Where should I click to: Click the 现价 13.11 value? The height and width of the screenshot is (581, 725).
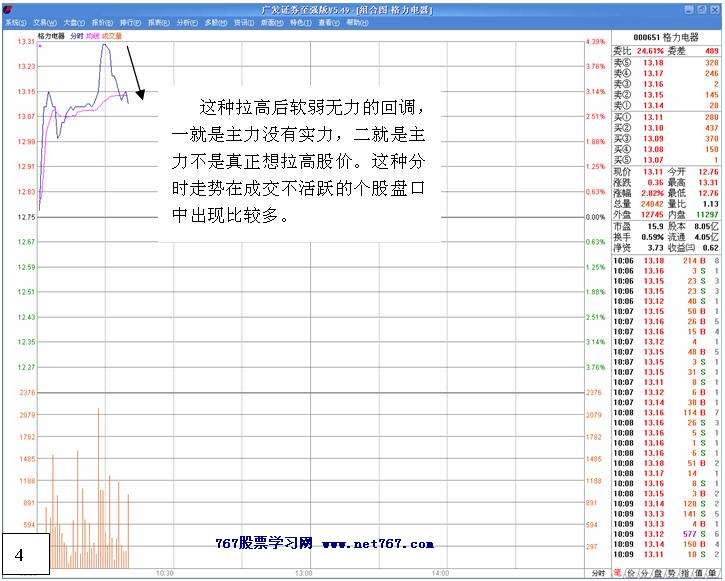click(653, 172)
